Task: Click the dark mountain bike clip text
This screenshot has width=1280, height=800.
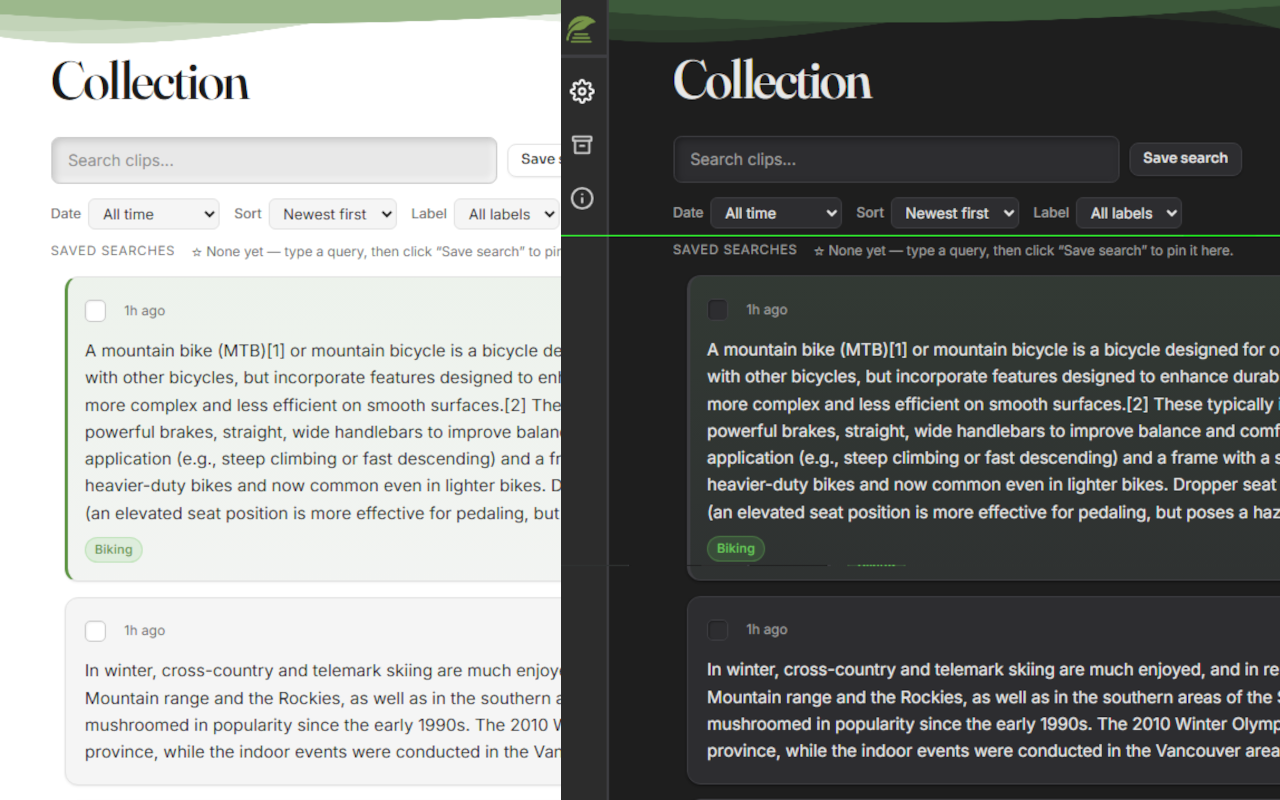Action: coord(993,431)
